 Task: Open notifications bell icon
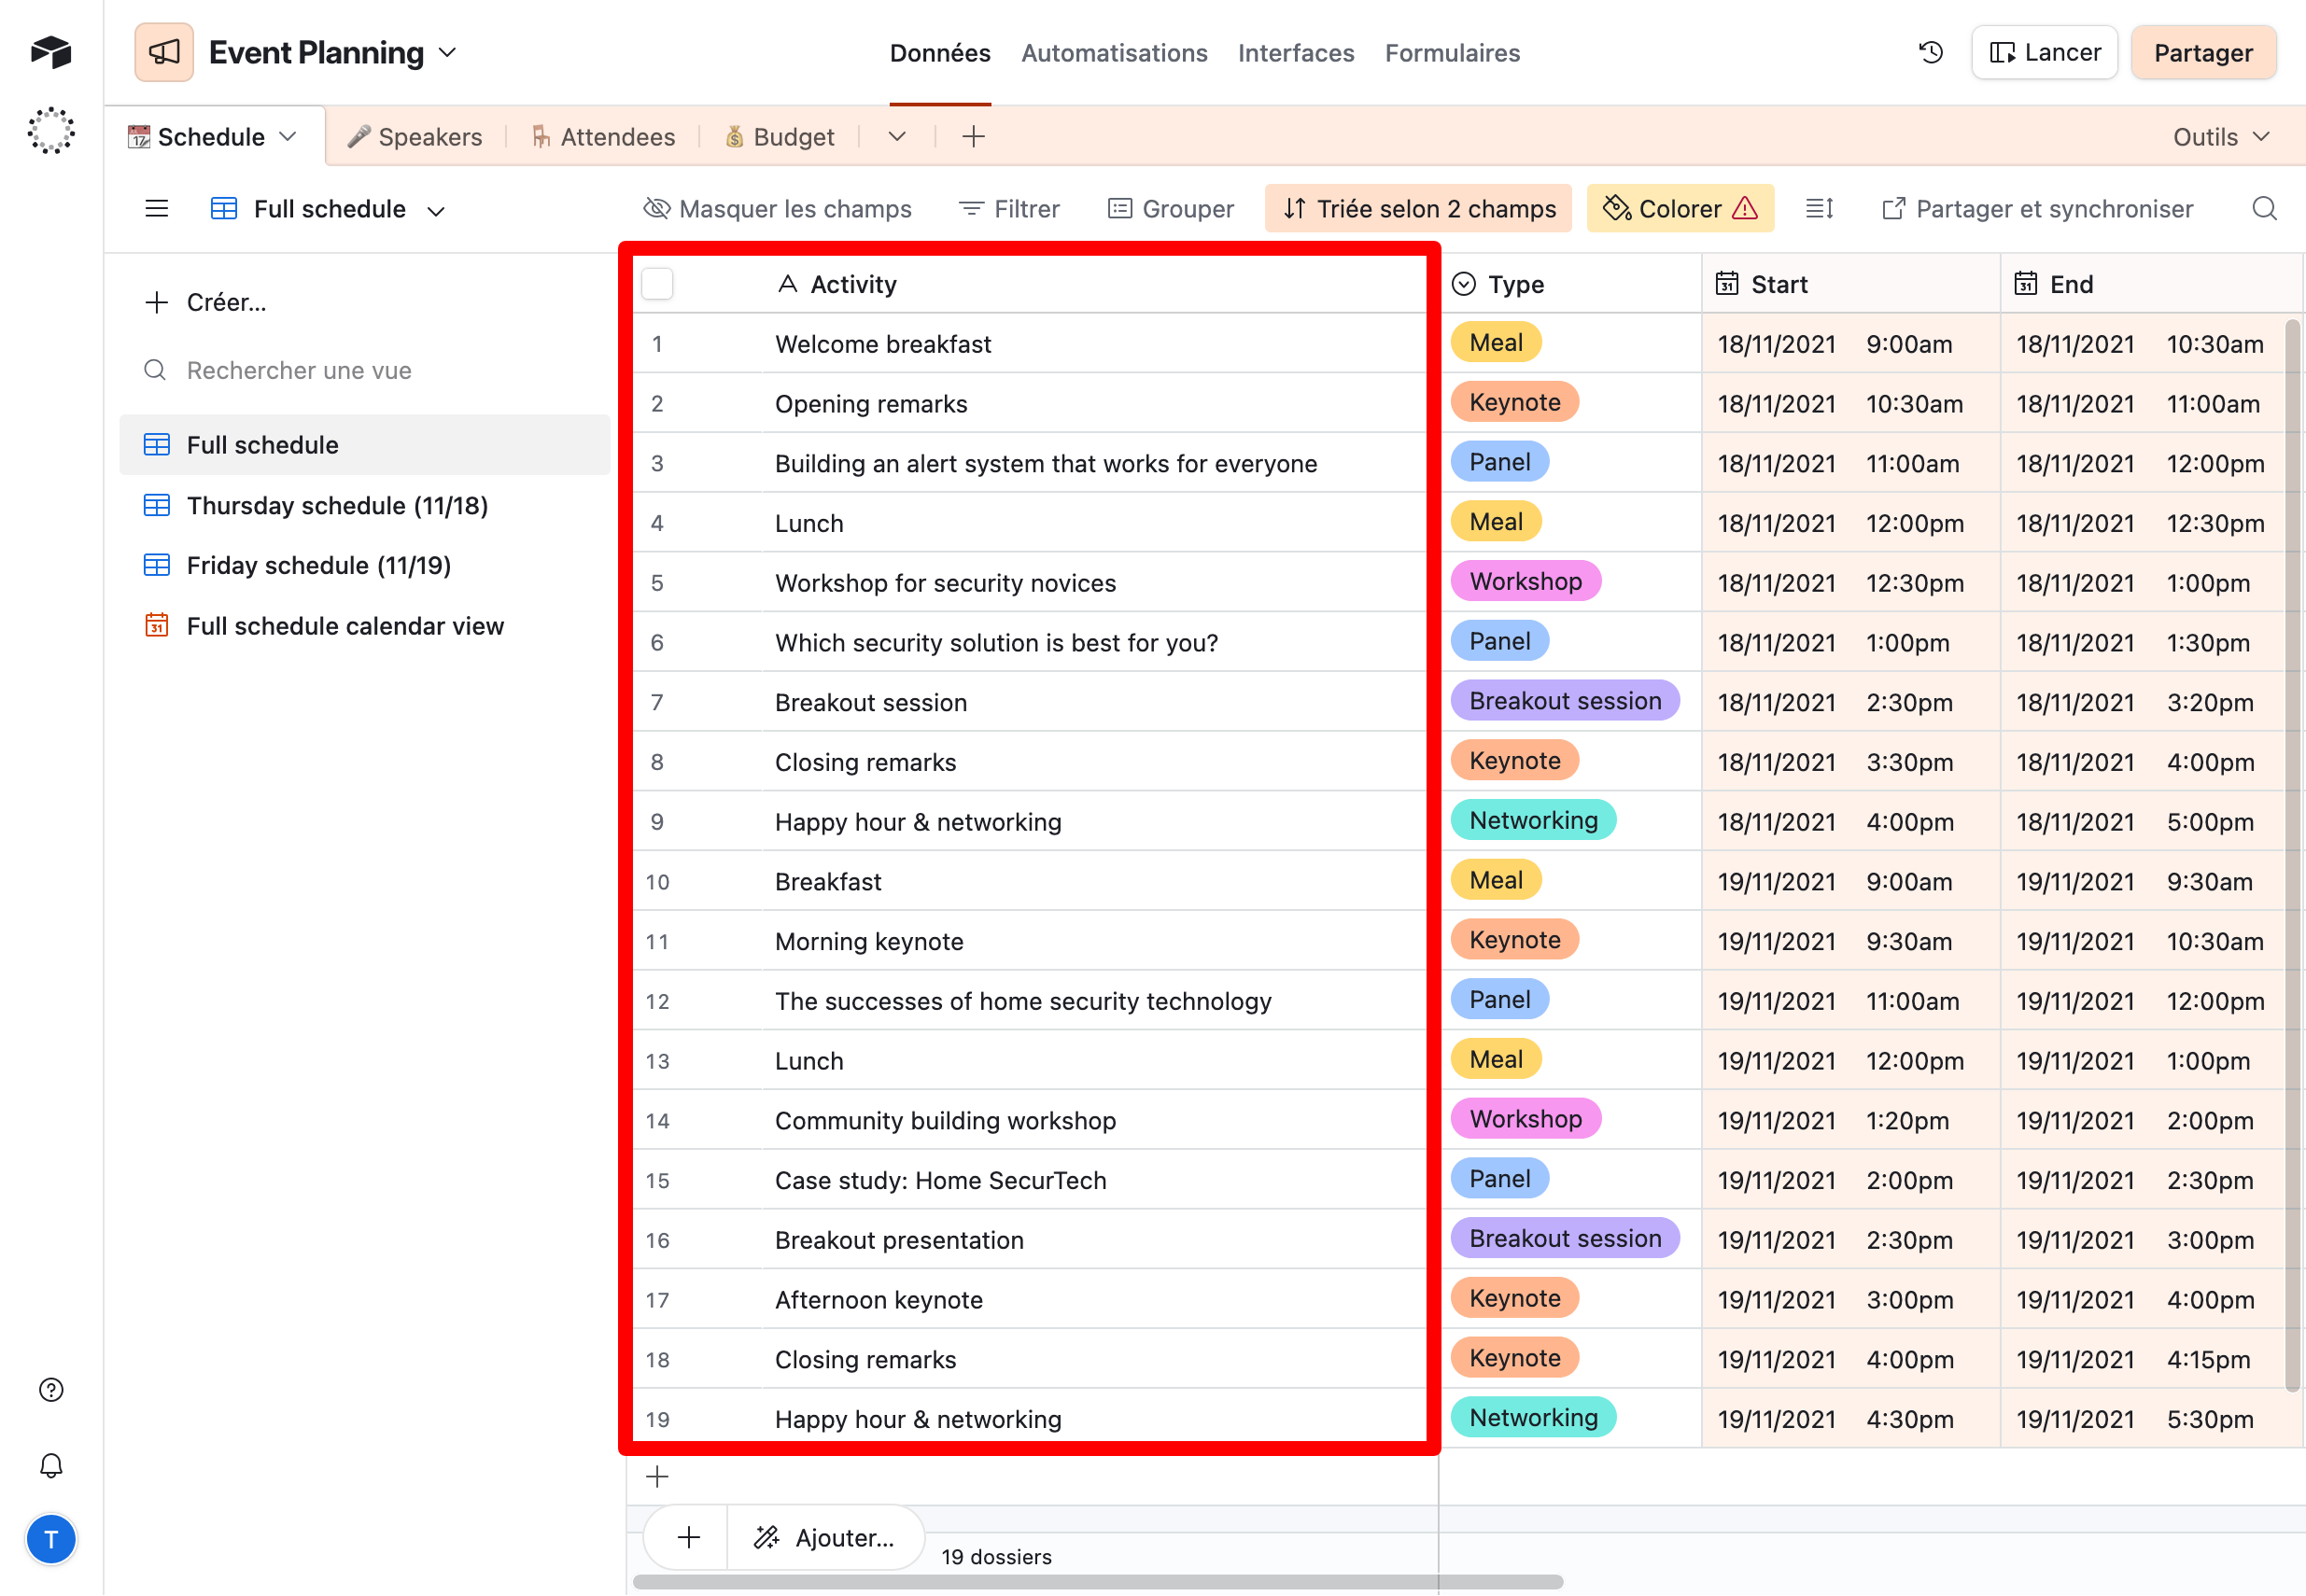pos(51,1466)
